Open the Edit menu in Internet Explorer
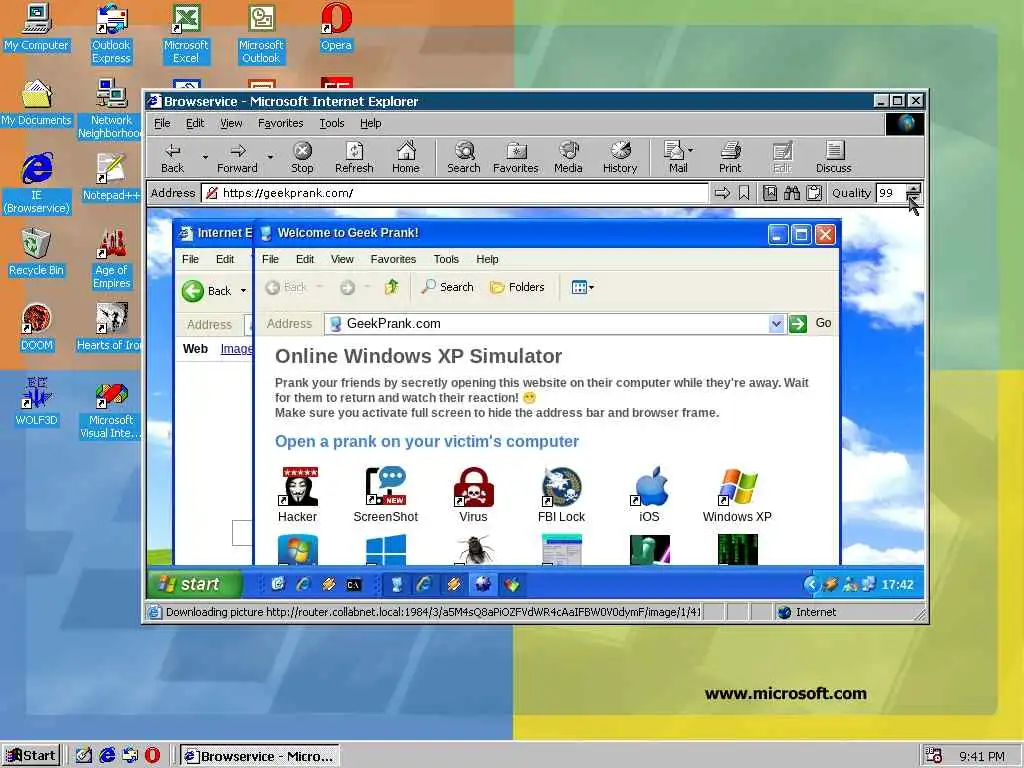This screenshot has height=768, width=1024. (x=195, y=123)
